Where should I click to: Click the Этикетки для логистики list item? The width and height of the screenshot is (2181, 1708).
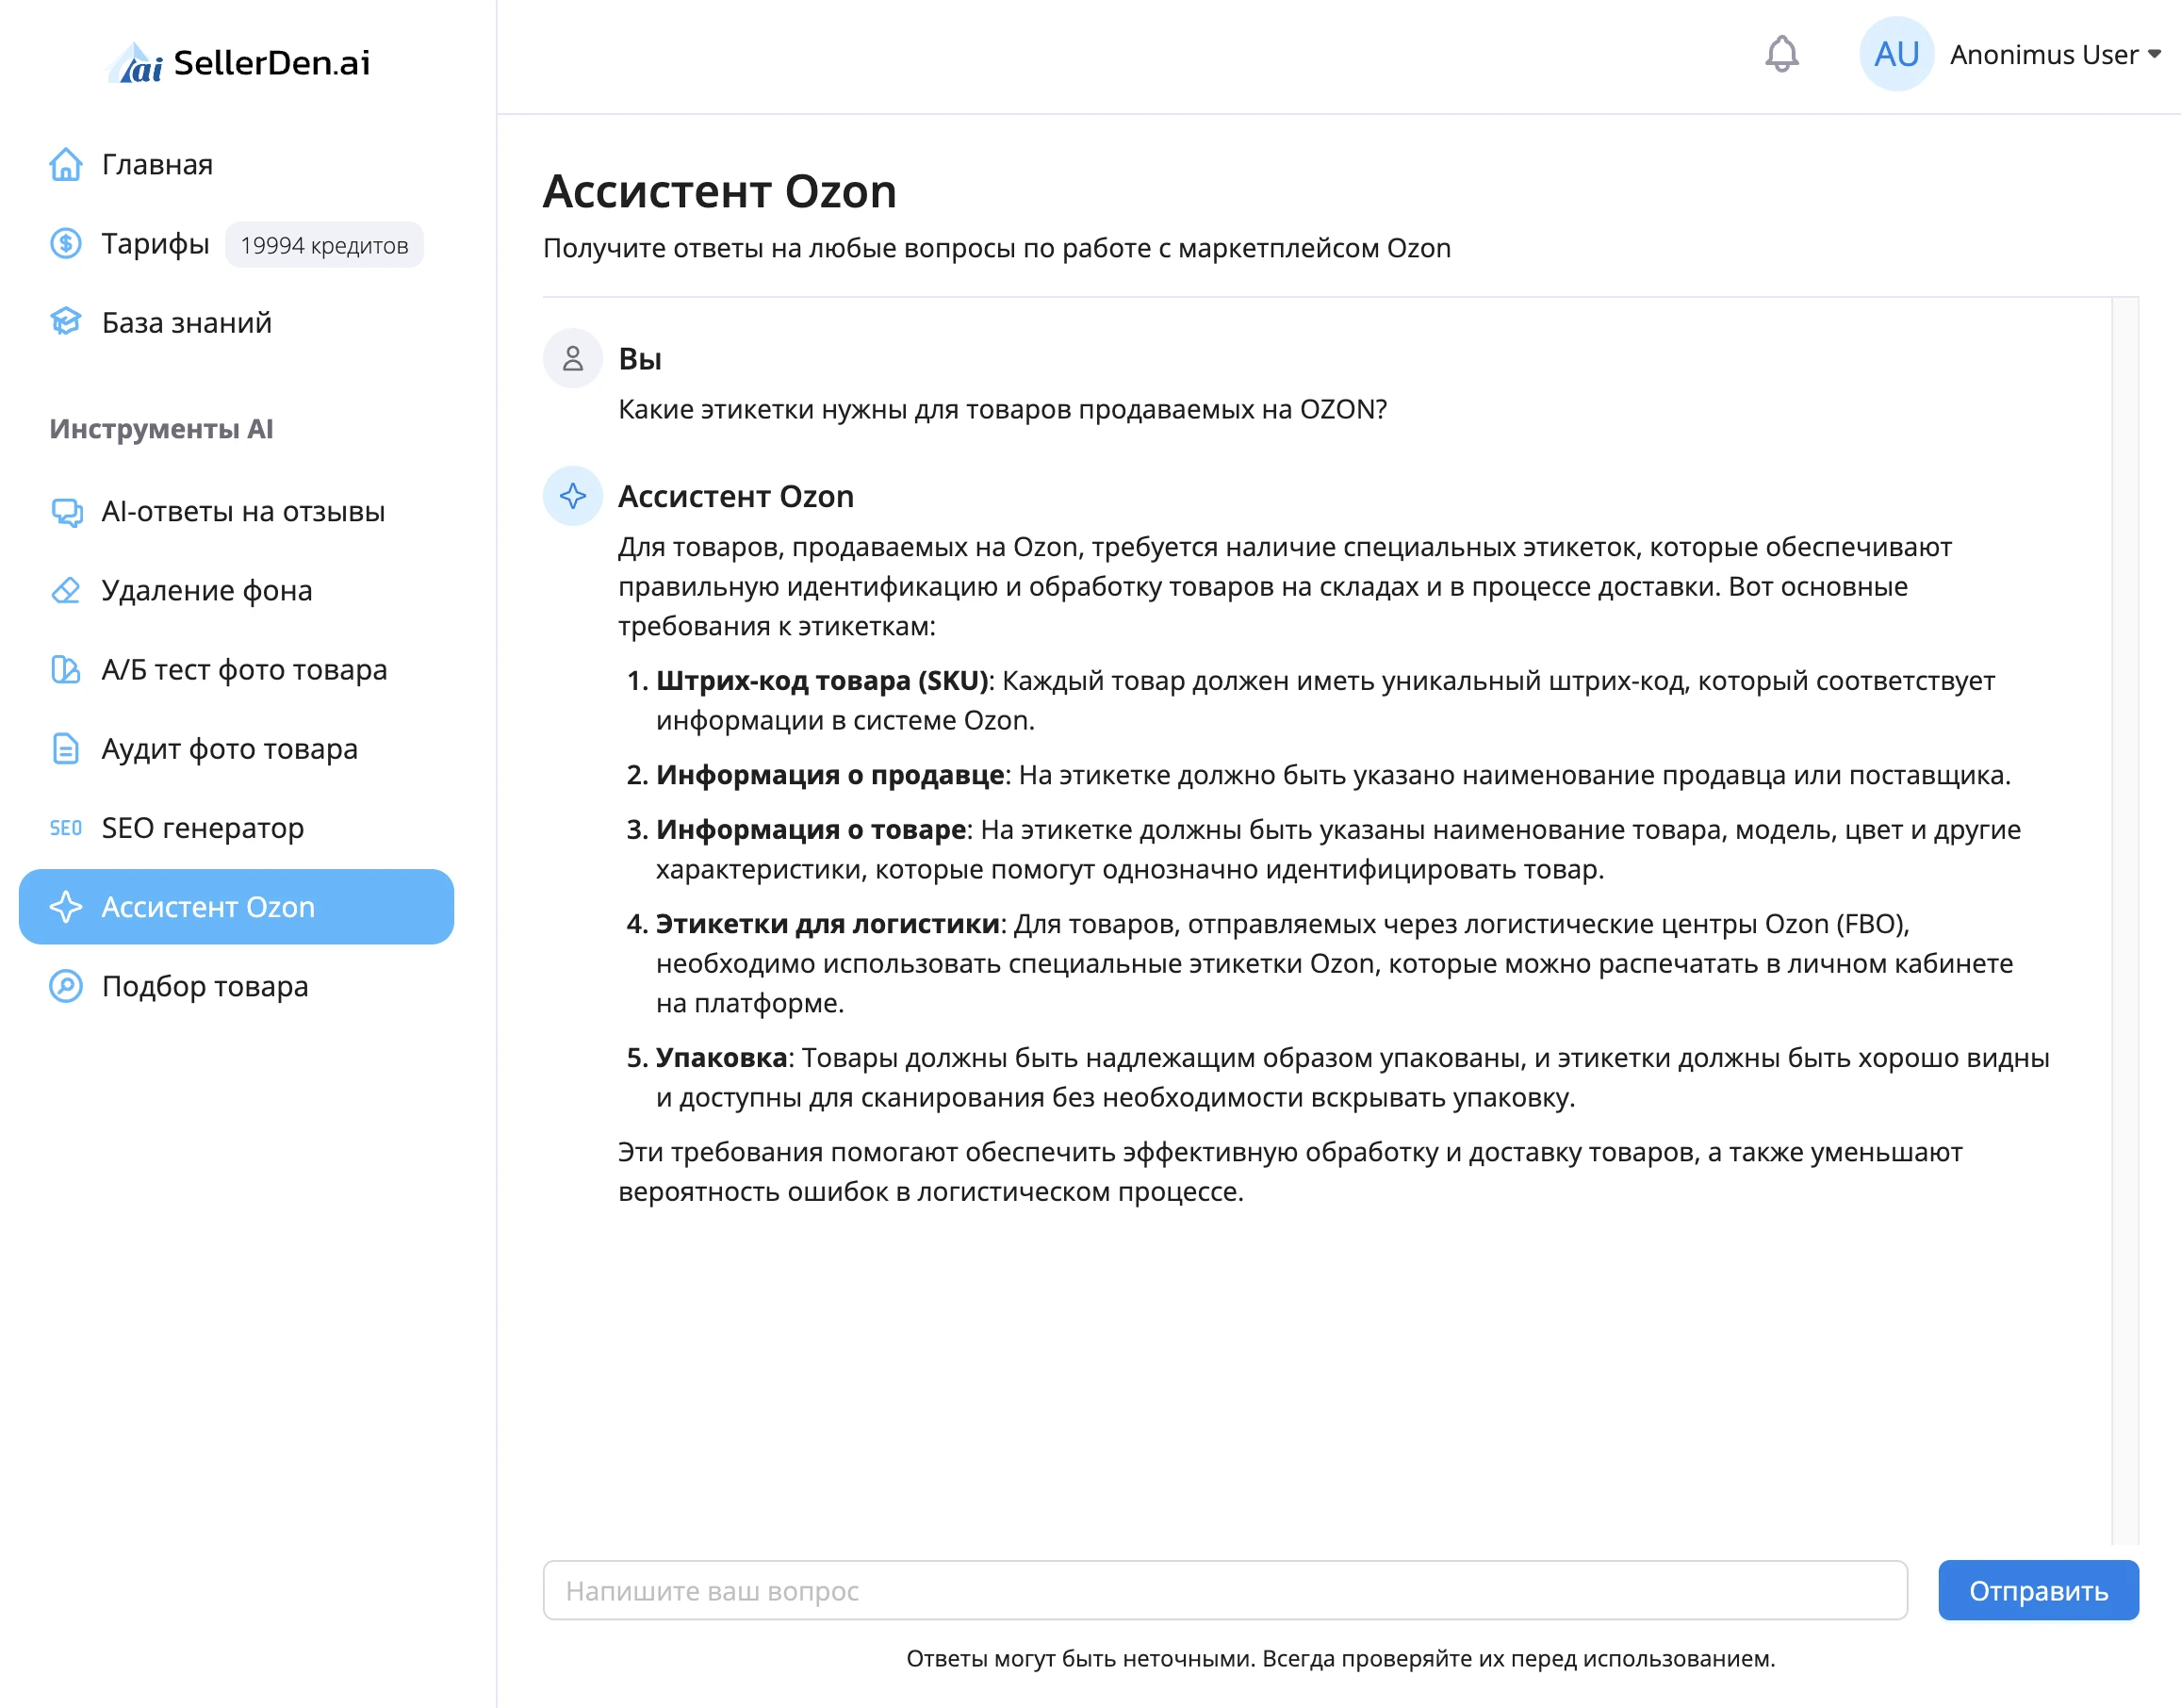click(1320, 963)
